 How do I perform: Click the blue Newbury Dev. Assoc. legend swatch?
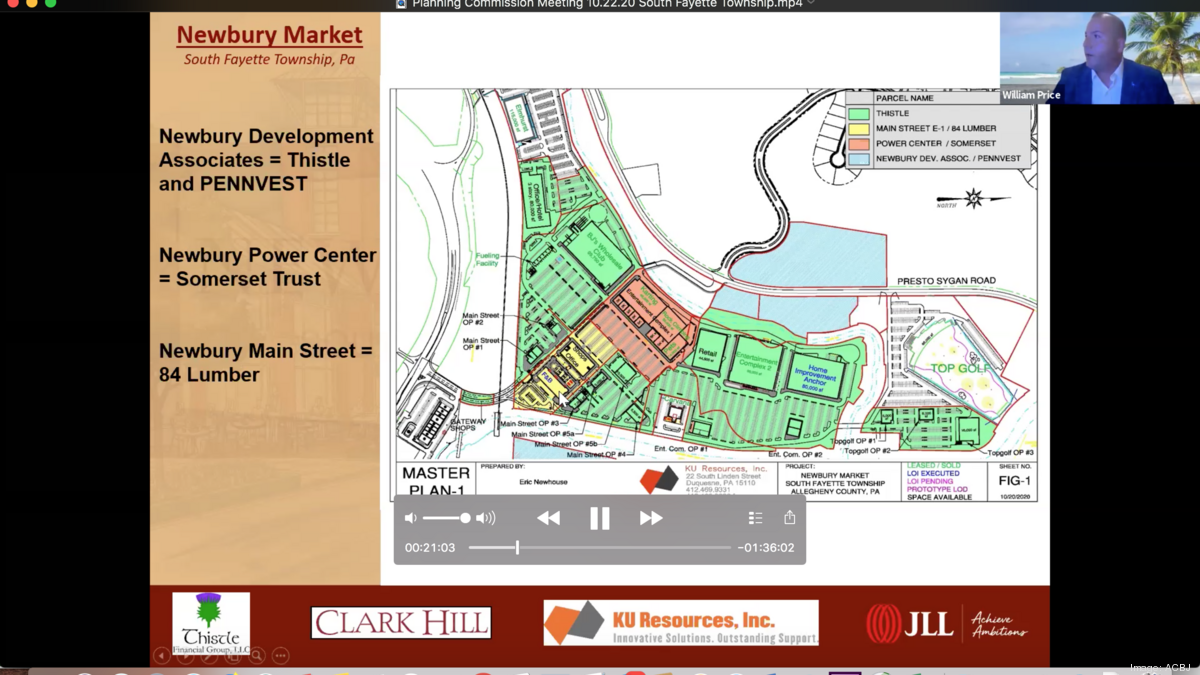(859, 159)
